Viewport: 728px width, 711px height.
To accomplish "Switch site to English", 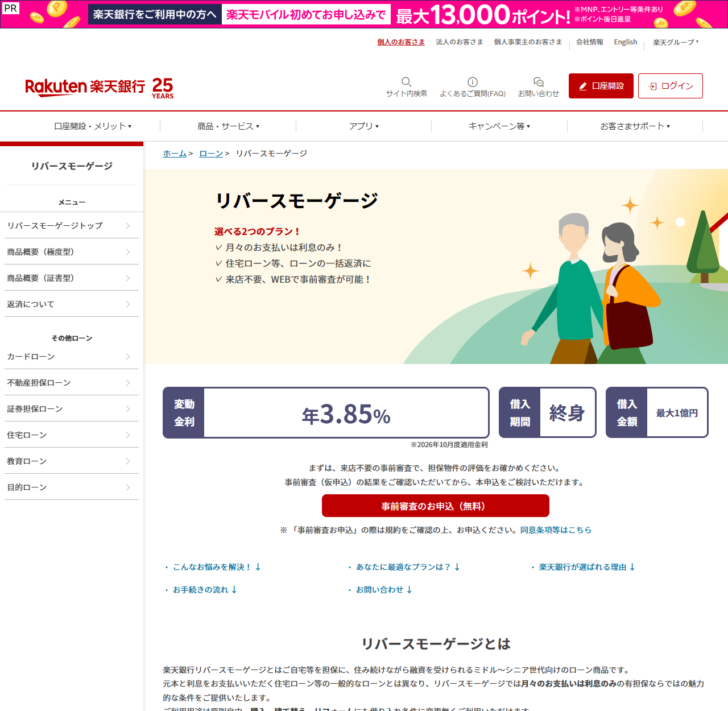I will (x=625, y=42).
